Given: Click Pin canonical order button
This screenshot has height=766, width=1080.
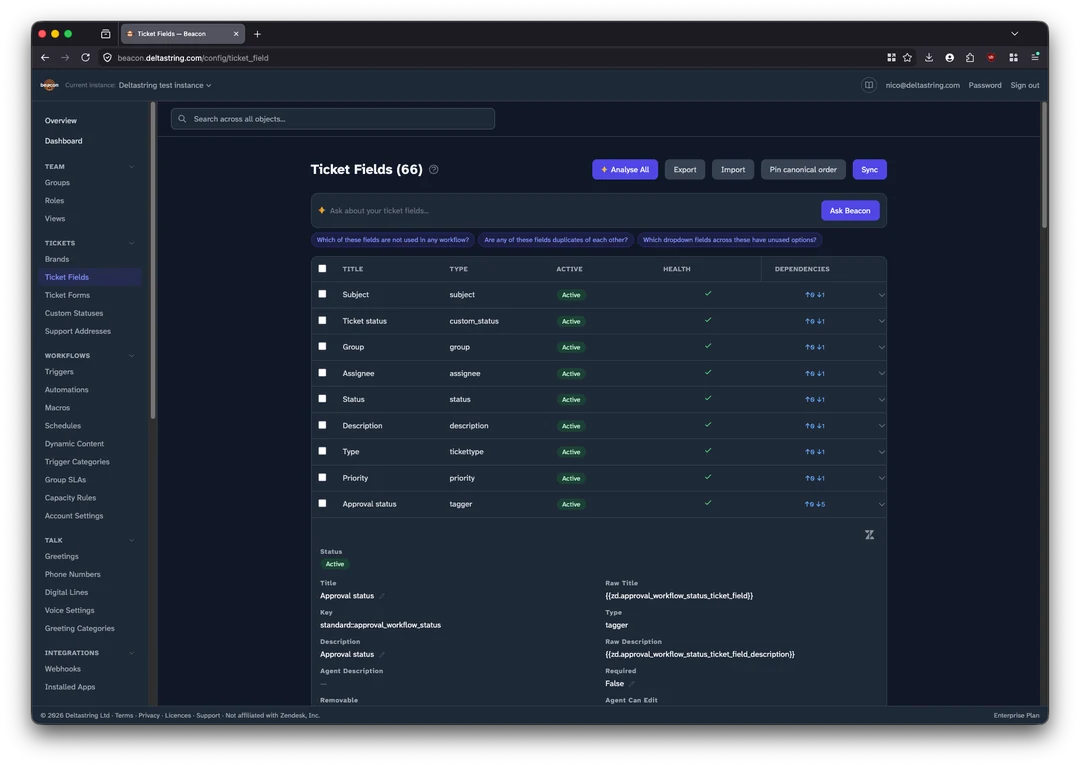Looking at the screenshot, I should (x=803, y=169).
